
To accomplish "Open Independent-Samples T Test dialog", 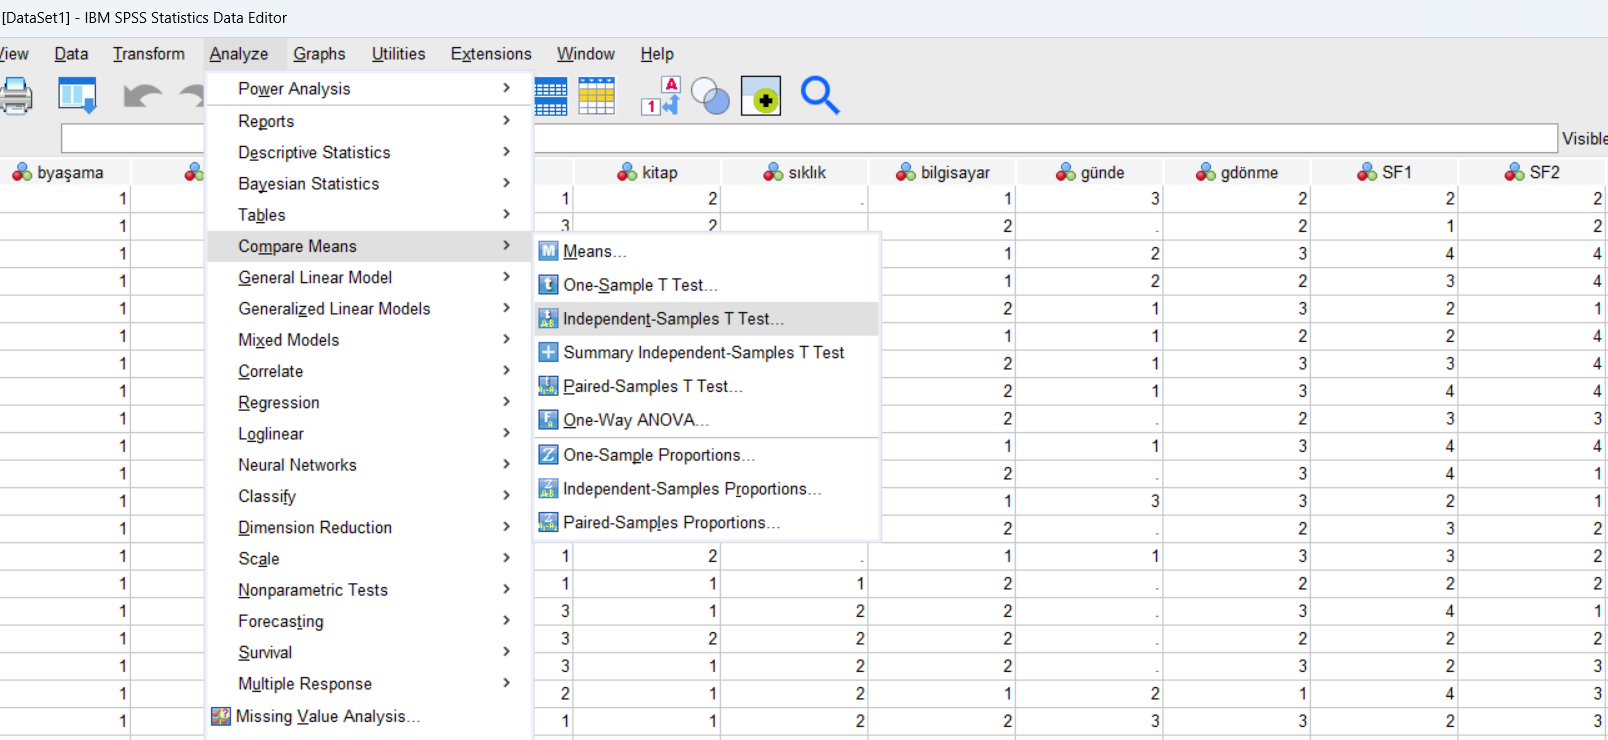I will (673, 319).
